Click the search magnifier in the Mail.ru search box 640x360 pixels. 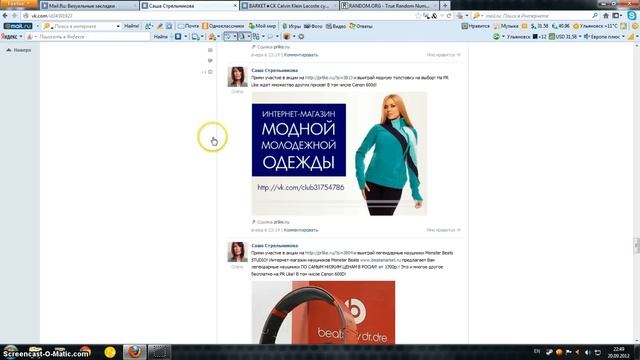(595, 16)
